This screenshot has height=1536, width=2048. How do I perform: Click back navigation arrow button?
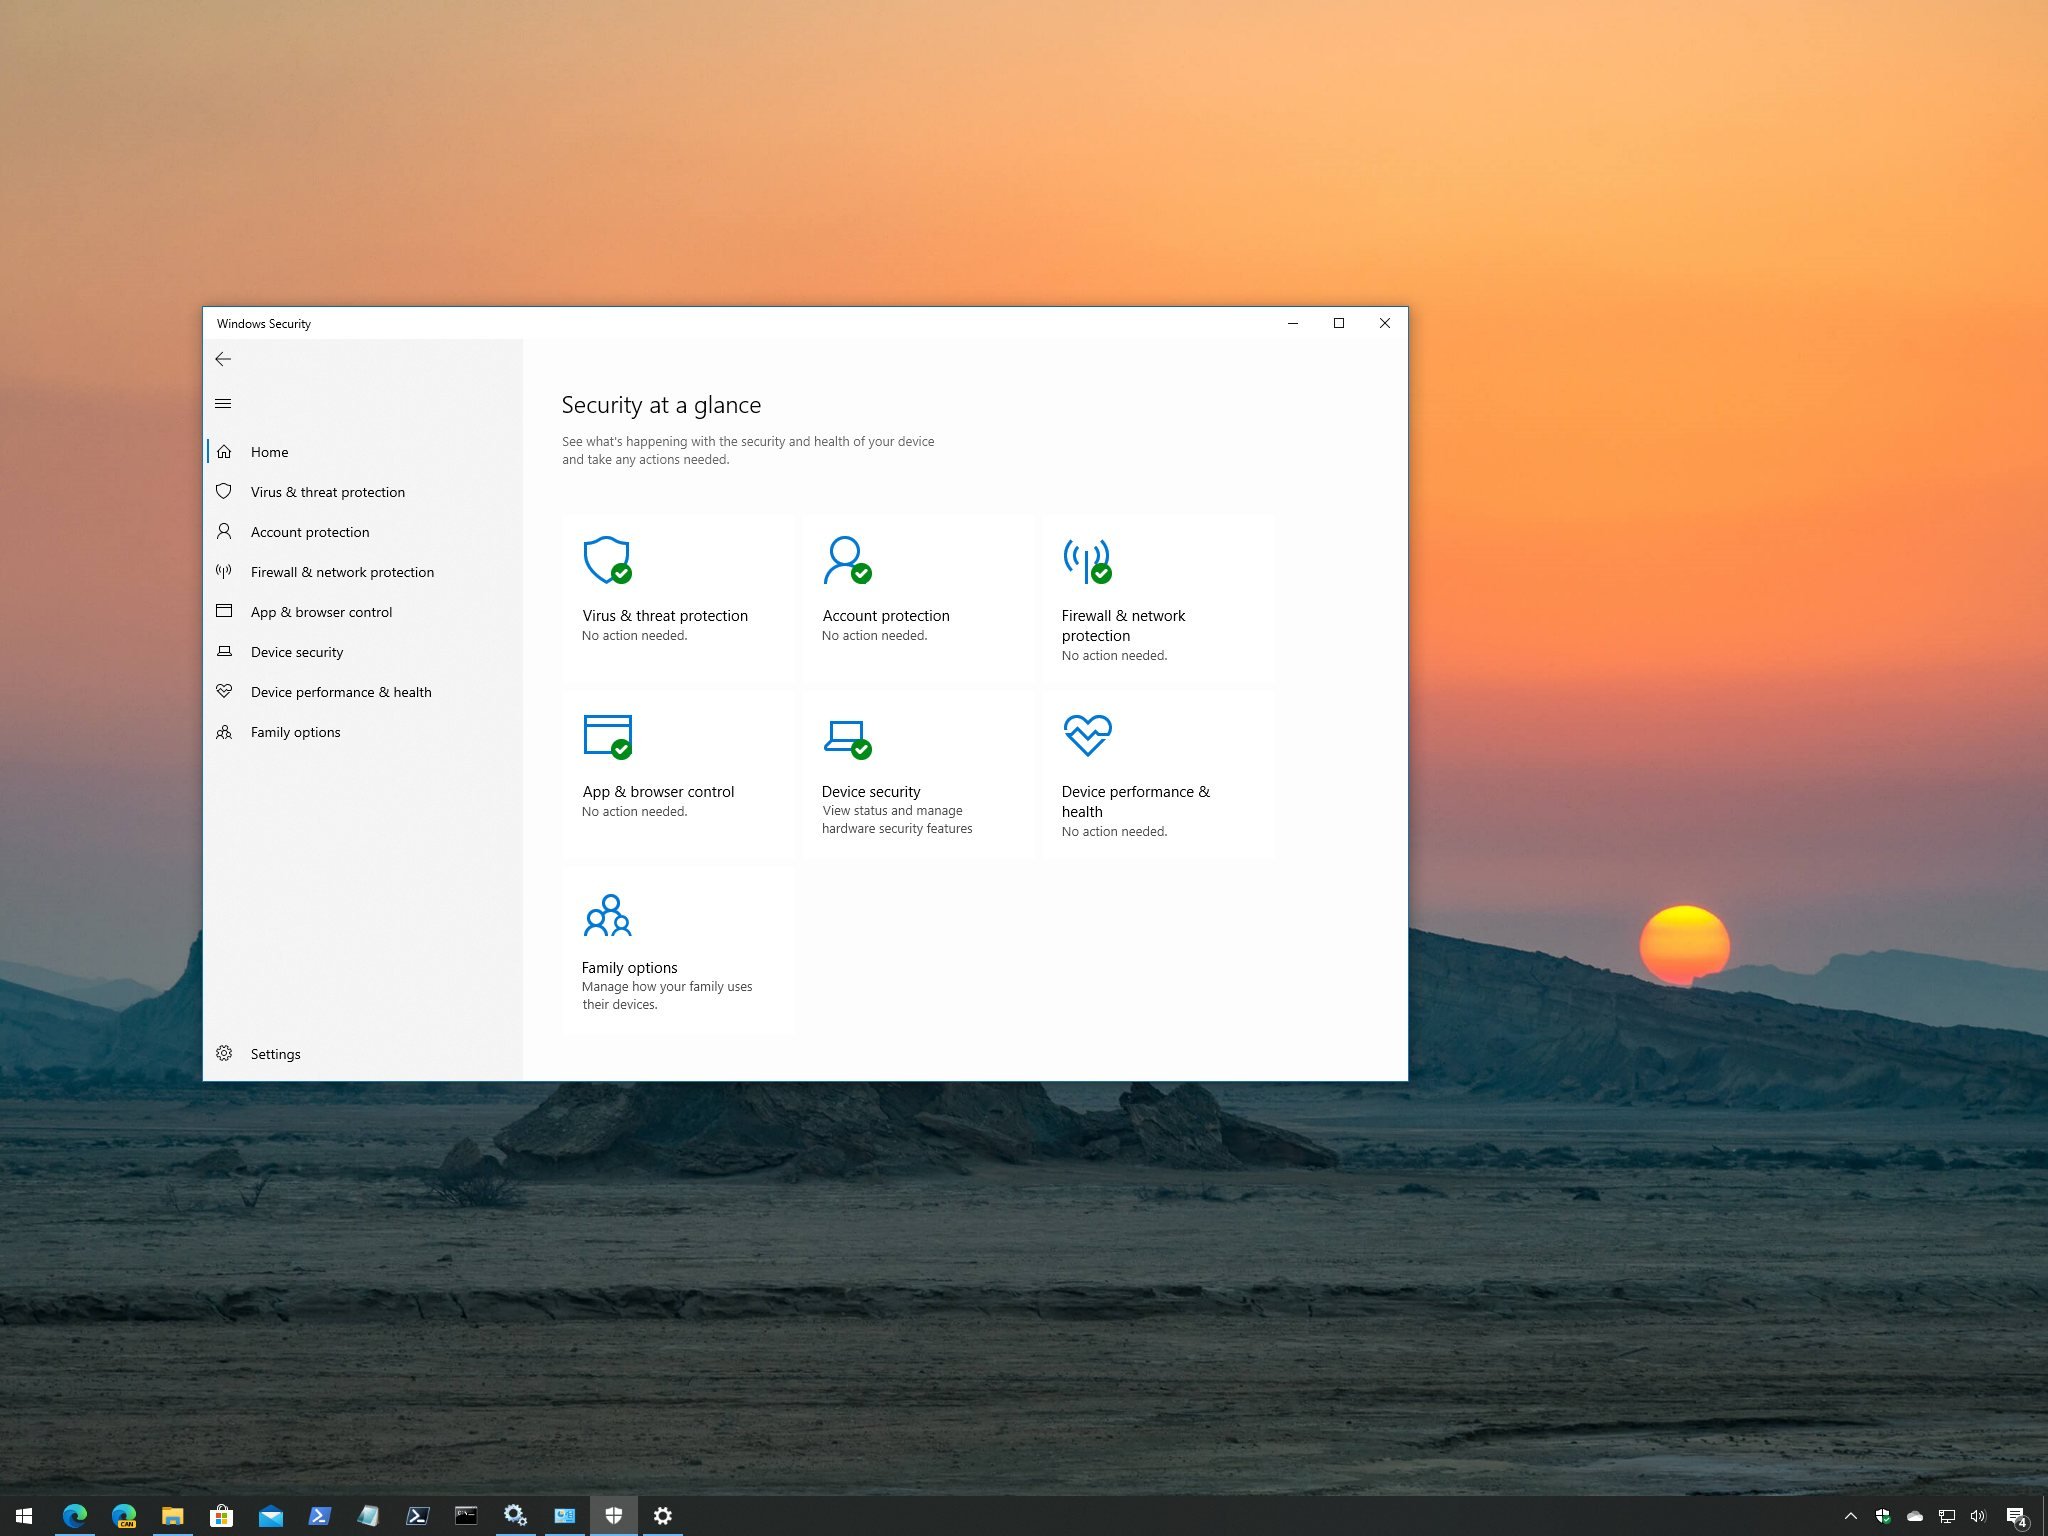(x=224, y=358)
